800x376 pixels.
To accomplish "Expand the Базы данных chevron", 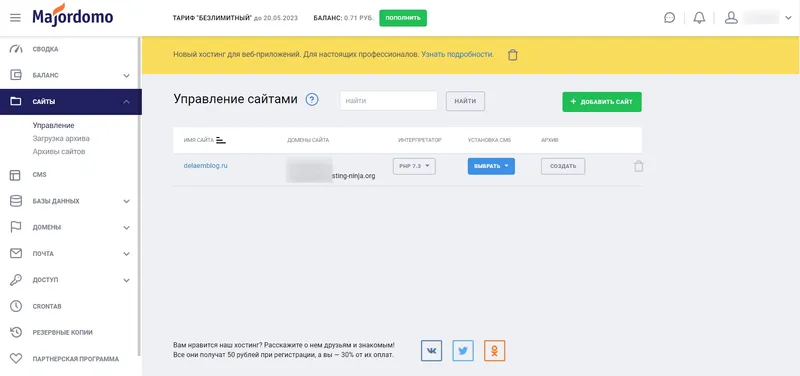I will point(127,202).
